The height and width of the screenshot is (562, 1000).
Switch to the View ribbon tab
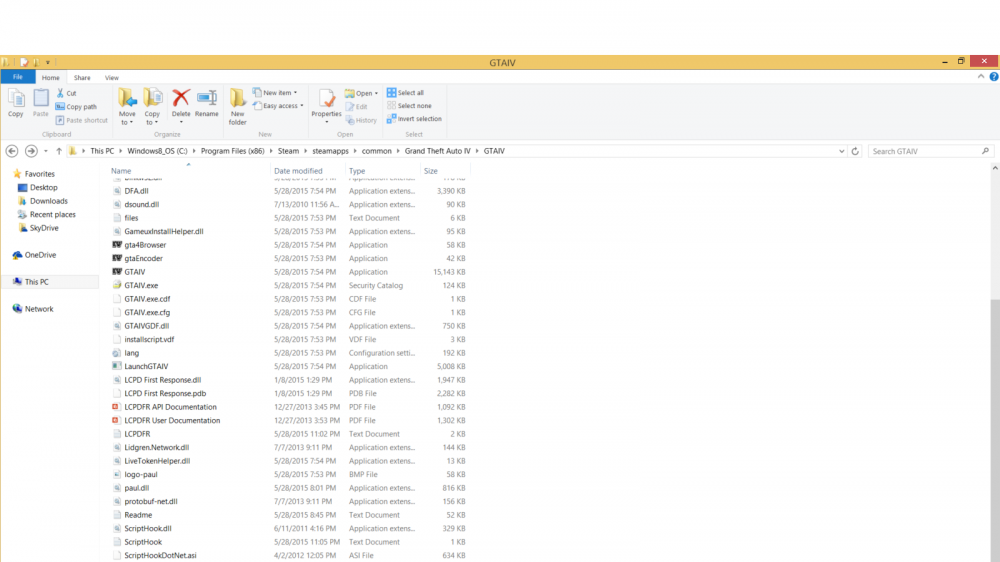pos(112,78)
